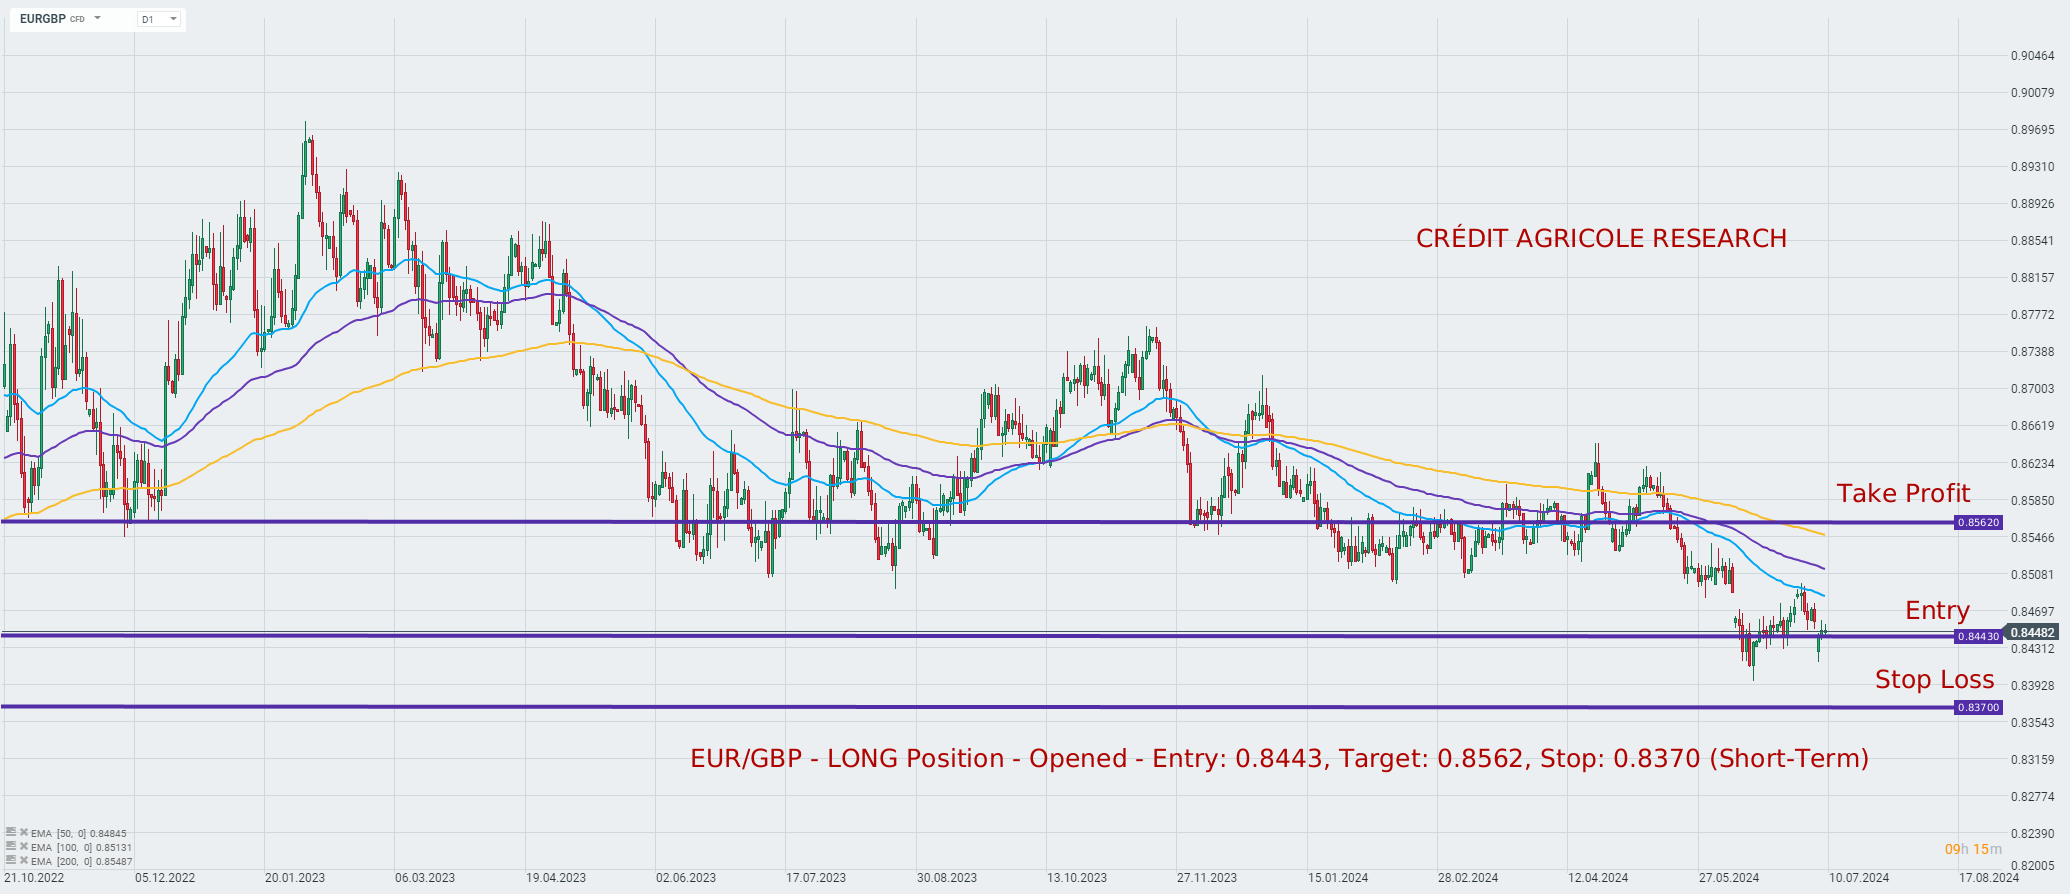Open the D1 timeframe dropdown

160,19
